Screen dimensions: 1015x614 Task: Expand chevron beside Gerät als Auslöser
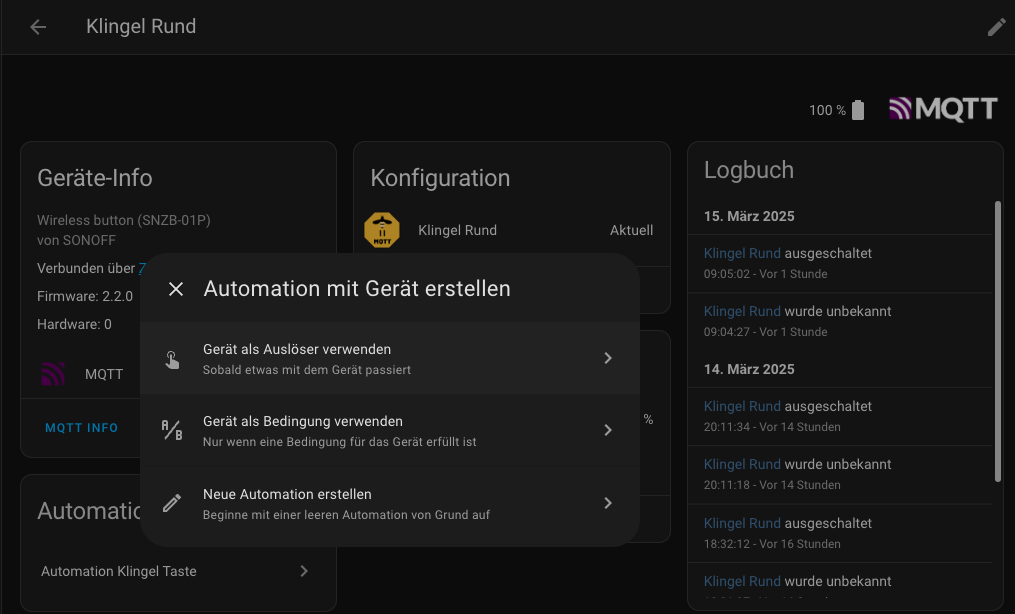pos(608,358)
